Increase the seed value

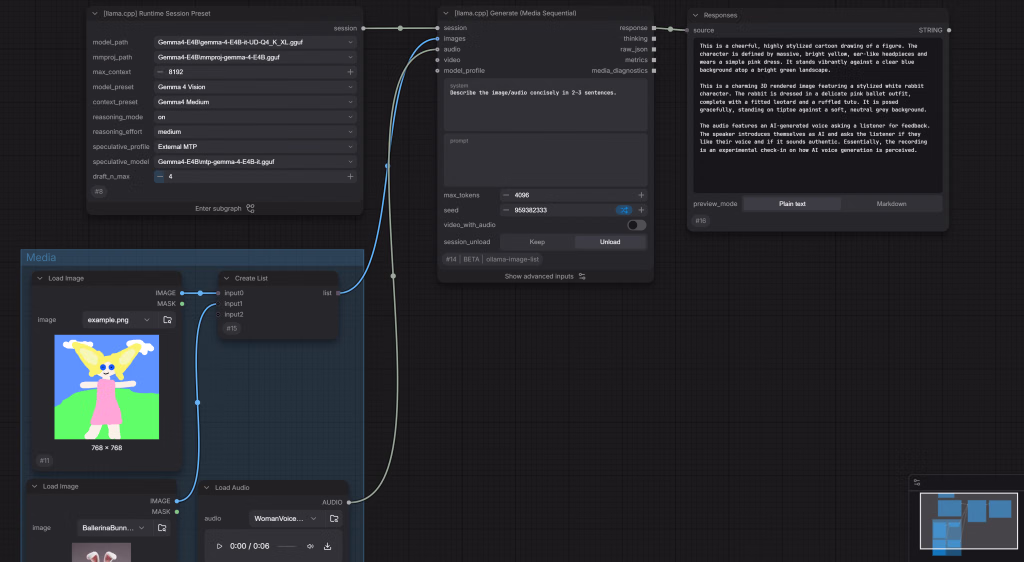point(641,210)
